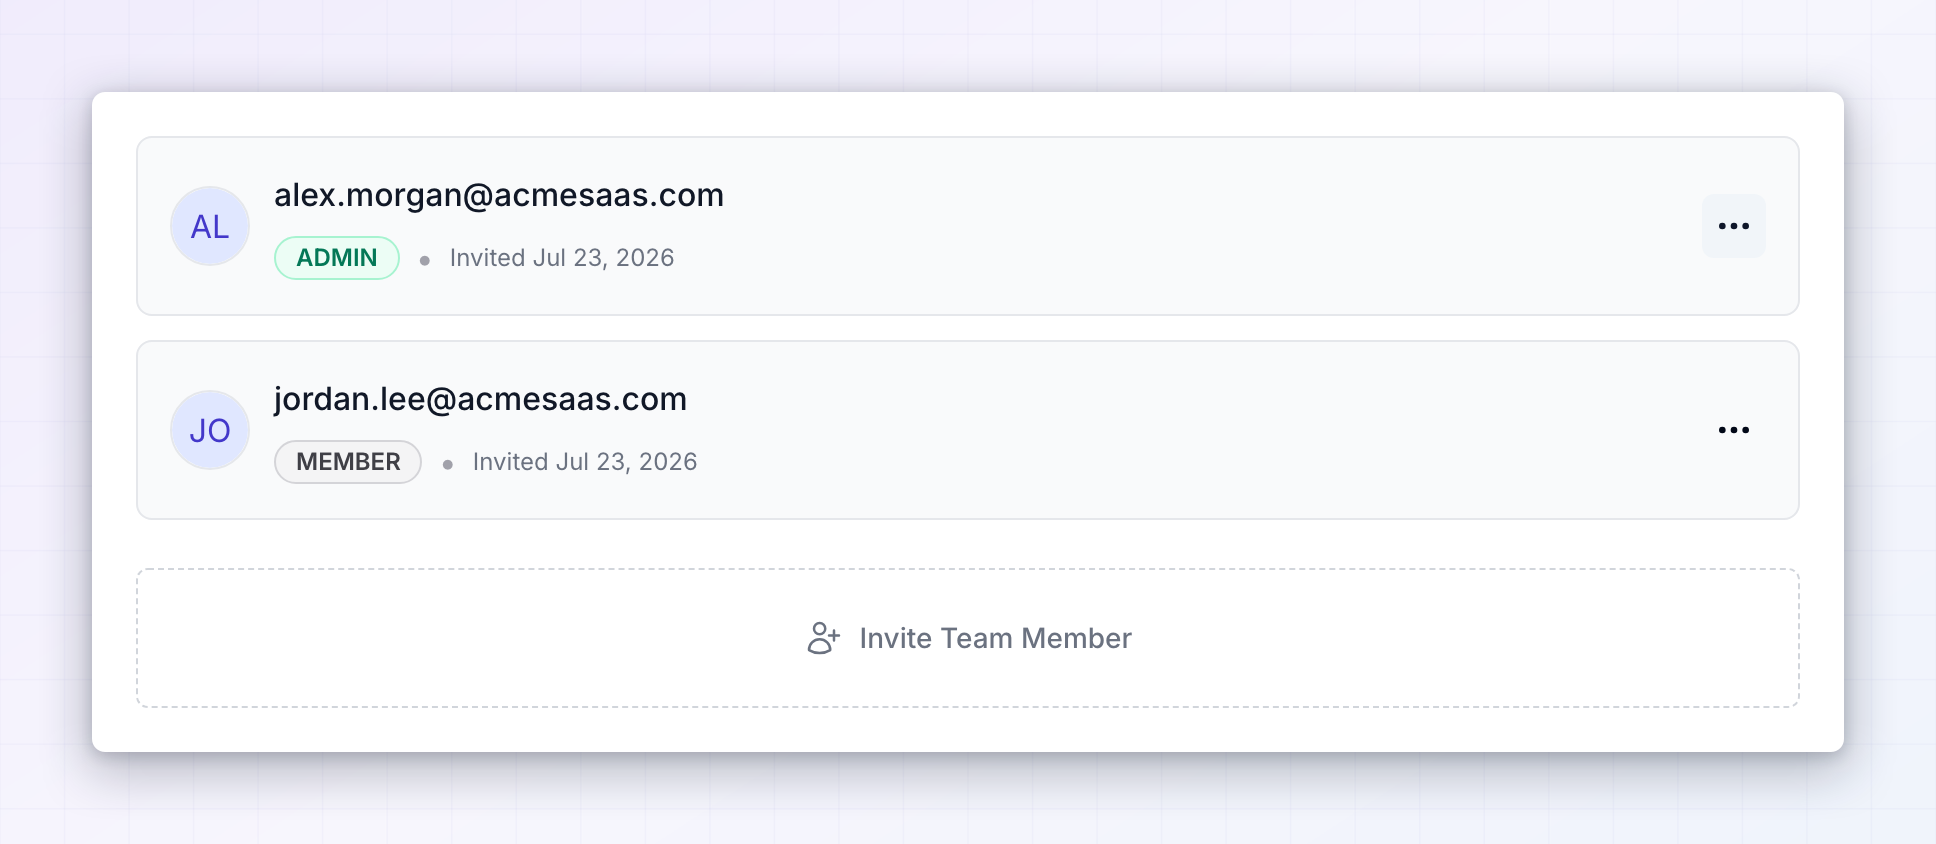Select the AL avatar circle
Screen dimensions: 1936x844
(x=210, y=226)
